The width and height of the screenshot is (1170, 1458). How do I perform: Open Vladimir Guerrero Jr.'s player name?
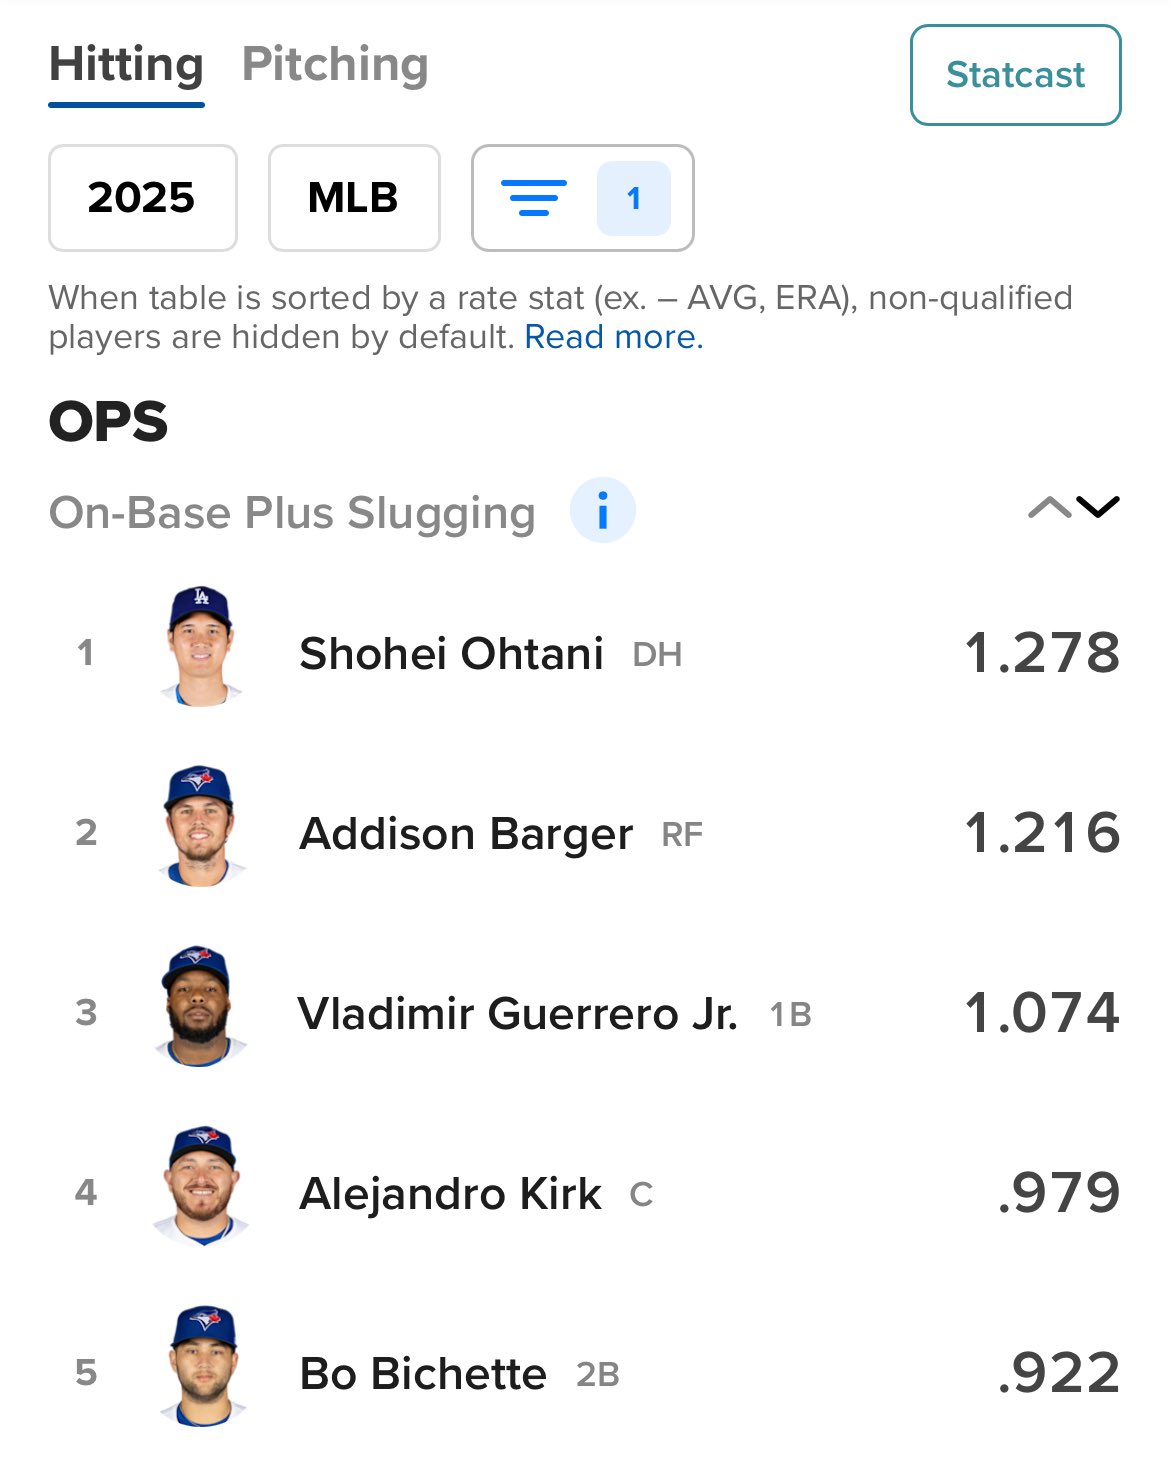517,1014
